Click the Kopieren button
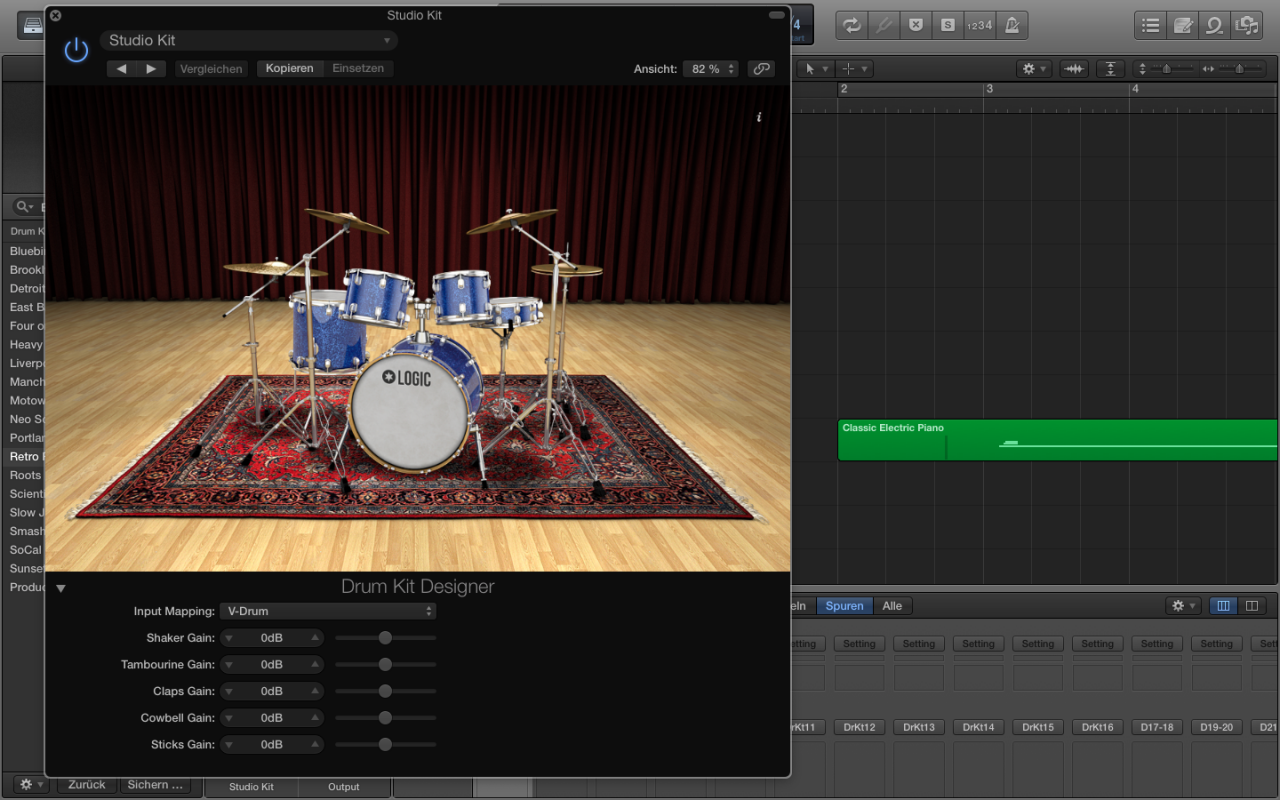The height and width of the screenshot is (800, 1280). pyautogui.click(x=290, y=68)
